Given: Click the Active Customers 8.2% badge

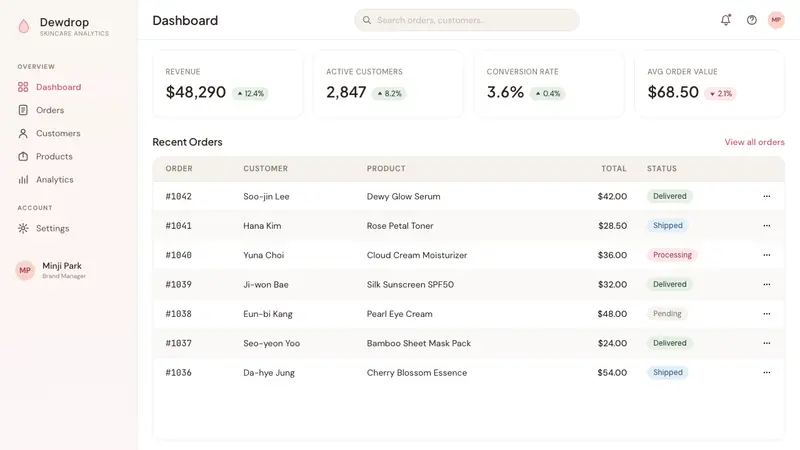Looking at the screenshot, I should click(389, 93).
